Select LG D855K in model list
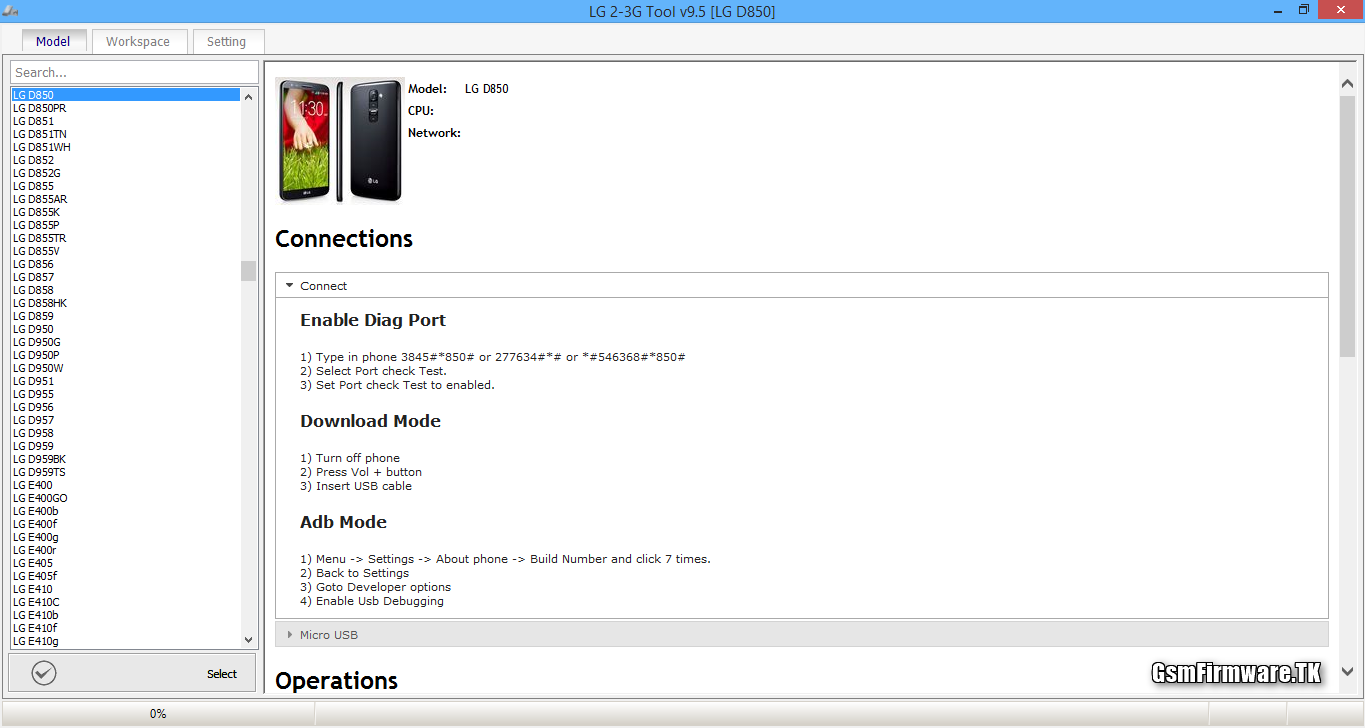This screenshot has height=728, width=1365. [125, 212]
